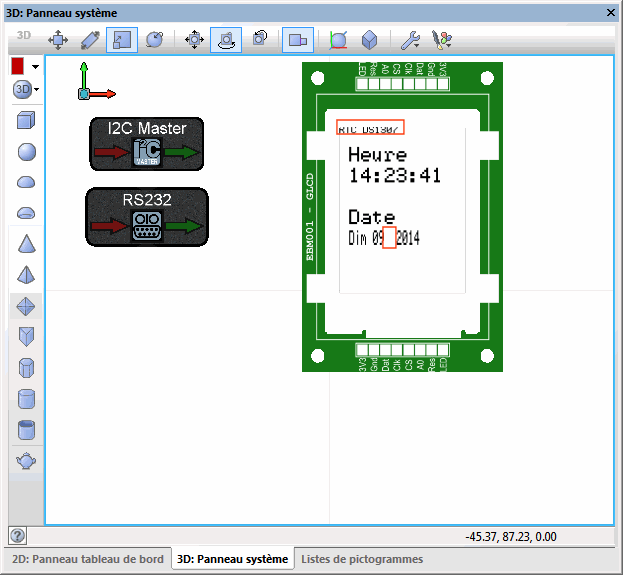Image resolution: width=623 pixels, height=575 pixels.
Task: Insert a cube primitive from sidebar
Action: [x=26, y=120]
